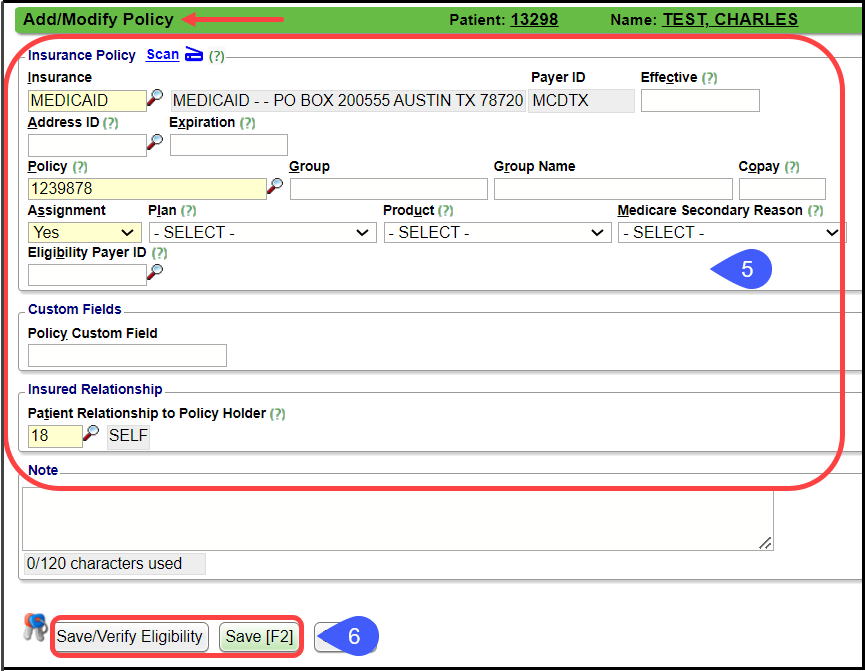The height and width of the screenshot is (671, 865).
Task: Expand the Plan dropdown
Action: point(263,232)
